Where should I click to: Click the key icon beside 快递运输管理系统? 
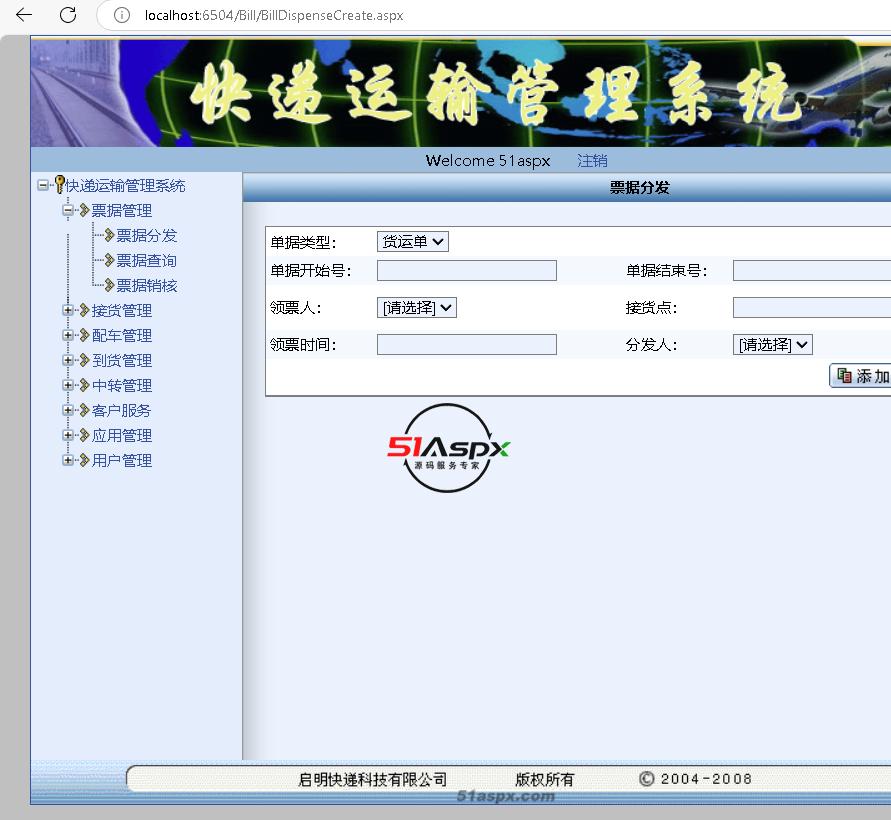coord(59,185)
